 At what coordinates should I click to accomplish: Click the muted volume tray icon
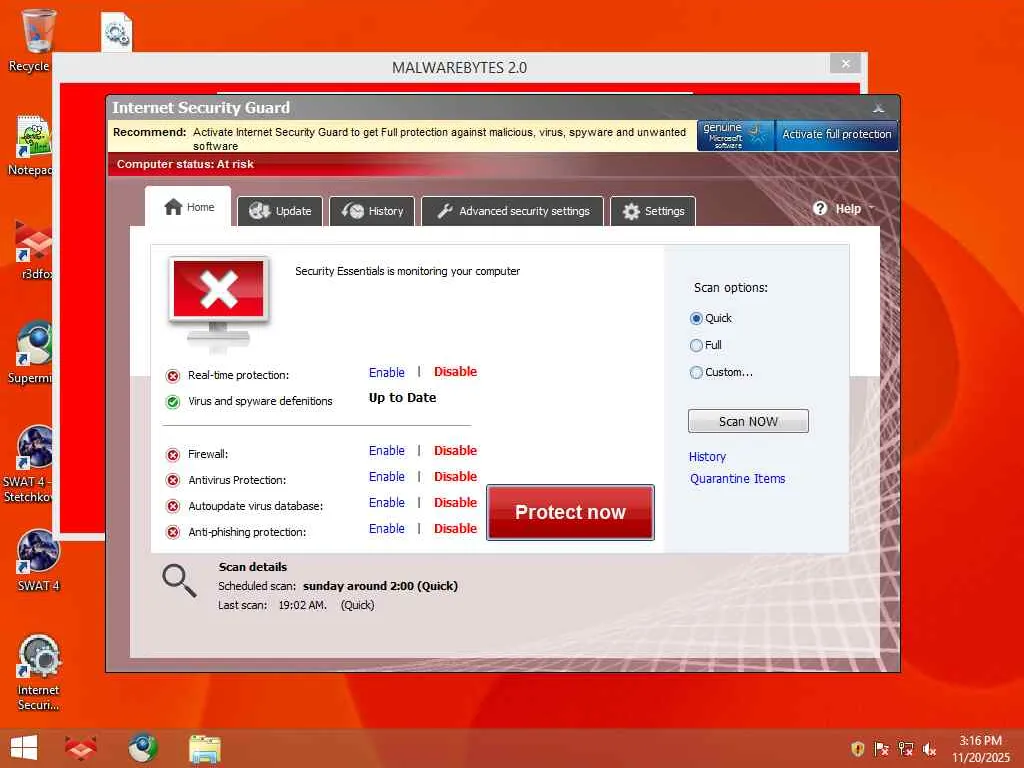click(x=929, y=749)
